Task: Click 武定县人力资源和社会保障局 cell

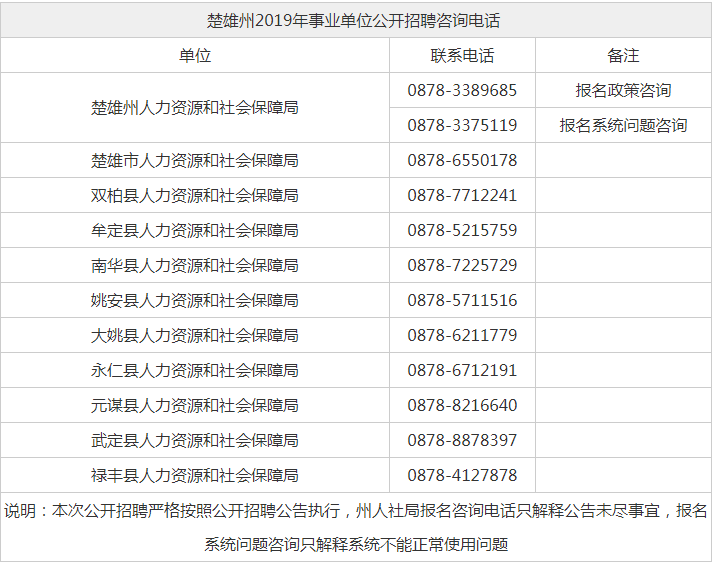Action: coord(195,440)
